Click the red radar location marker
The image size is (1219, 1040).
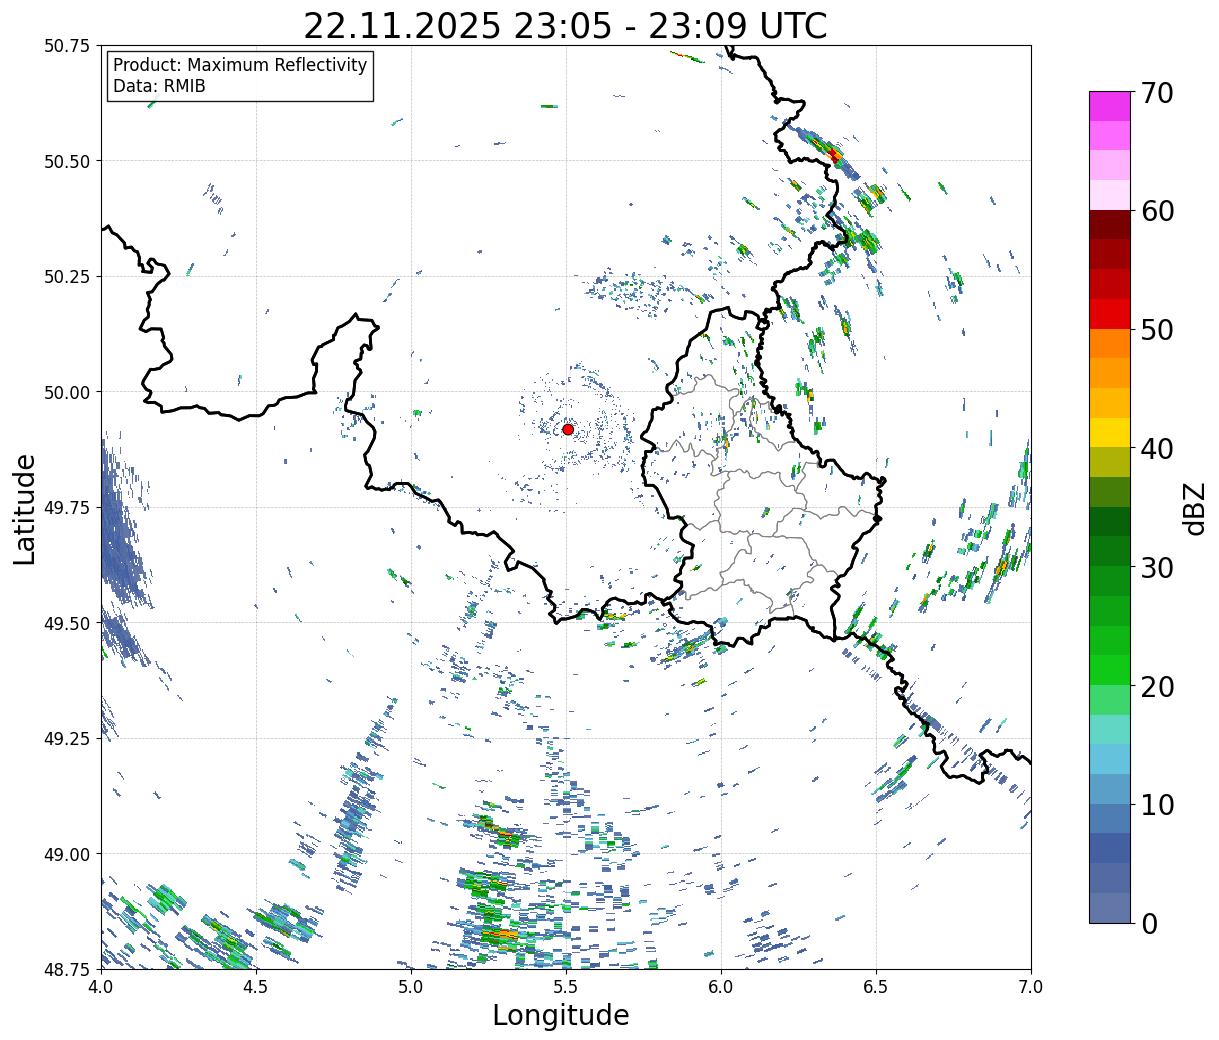pyautogui.click(x=568, y=429)
